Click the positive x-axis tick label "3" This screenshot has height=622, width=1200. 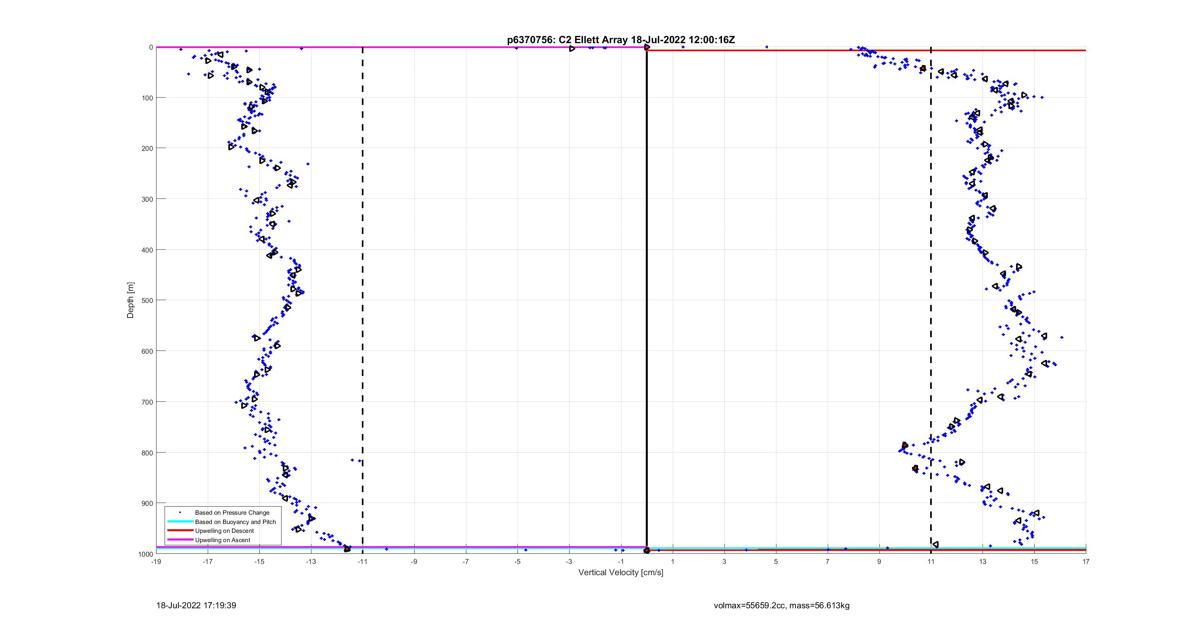tap(725, 561)
